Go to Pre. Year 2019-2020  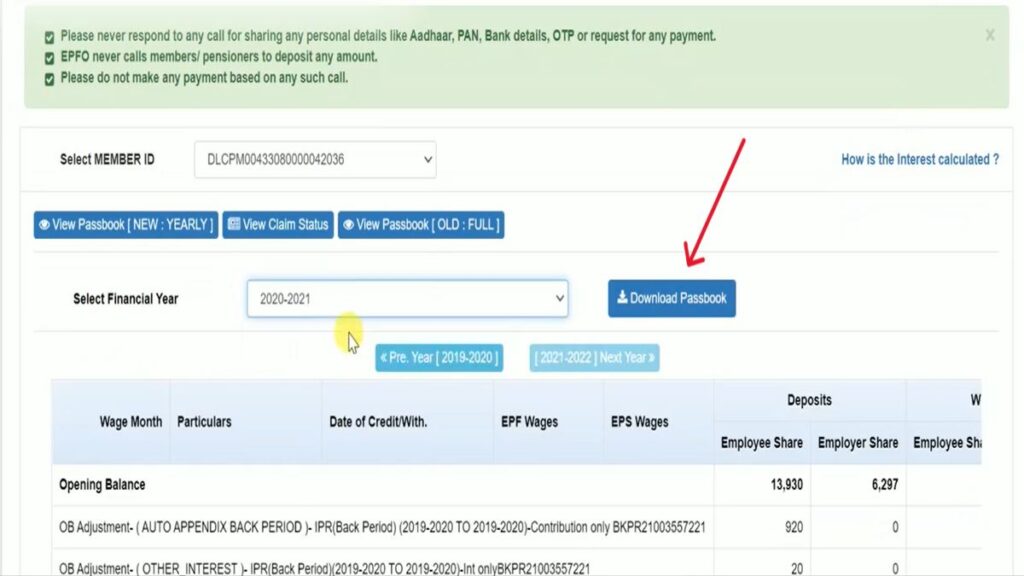click(x=439, y=358)
